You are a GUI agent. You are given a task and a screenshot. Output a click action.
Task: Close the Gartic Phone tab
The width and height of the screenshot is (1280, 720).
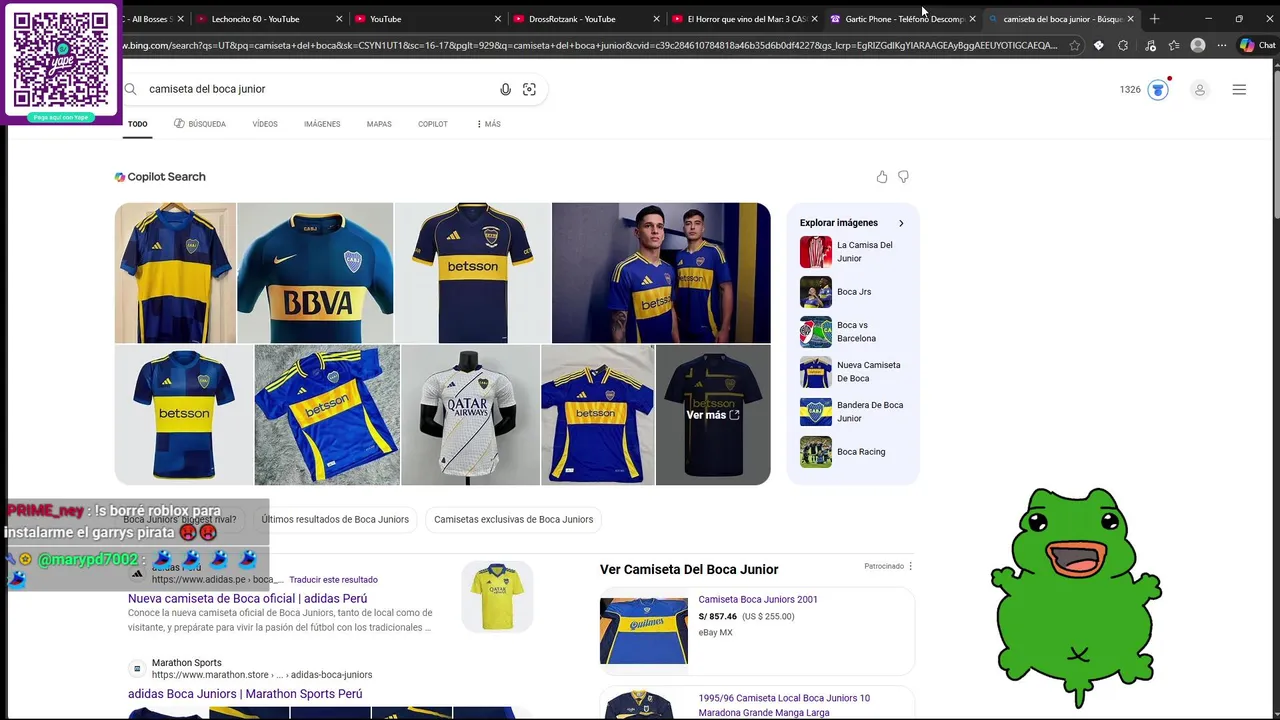pos(973,19)
